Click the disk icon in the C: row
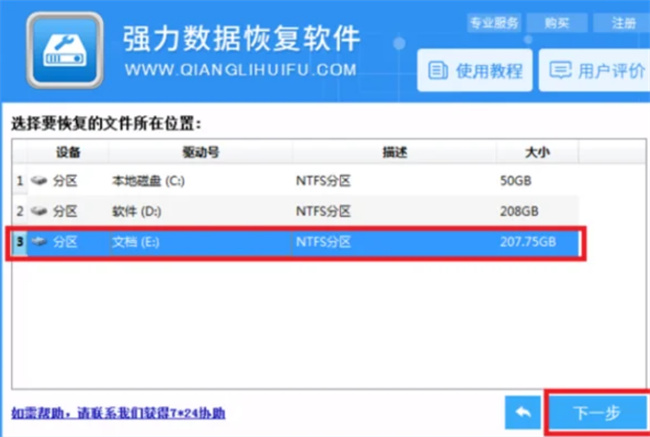Screen dimensions: 650x437 click(39, 181)
